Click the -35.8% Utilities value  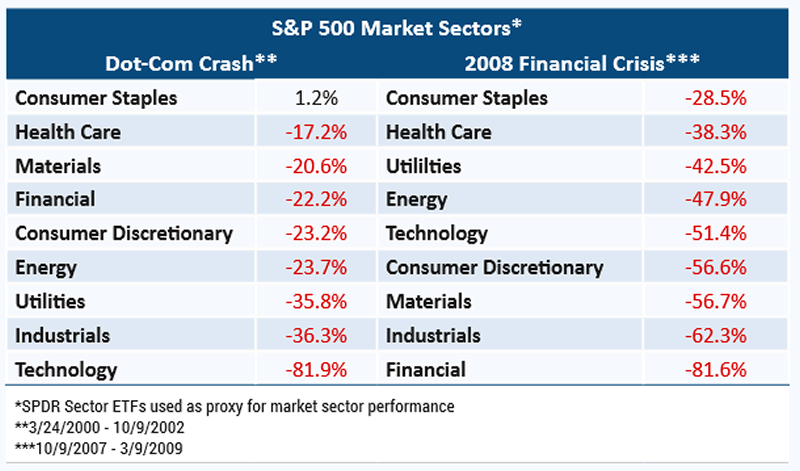pyautogui.click(x=318, y=301)
